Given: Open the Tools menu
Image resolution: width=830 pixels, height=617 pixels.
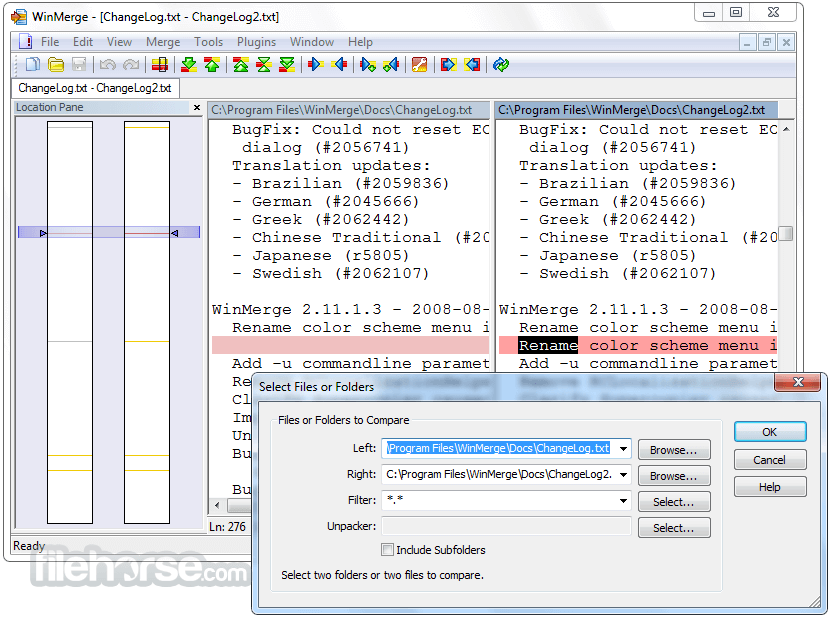Looking at the screenshot, I should [208, 42].
